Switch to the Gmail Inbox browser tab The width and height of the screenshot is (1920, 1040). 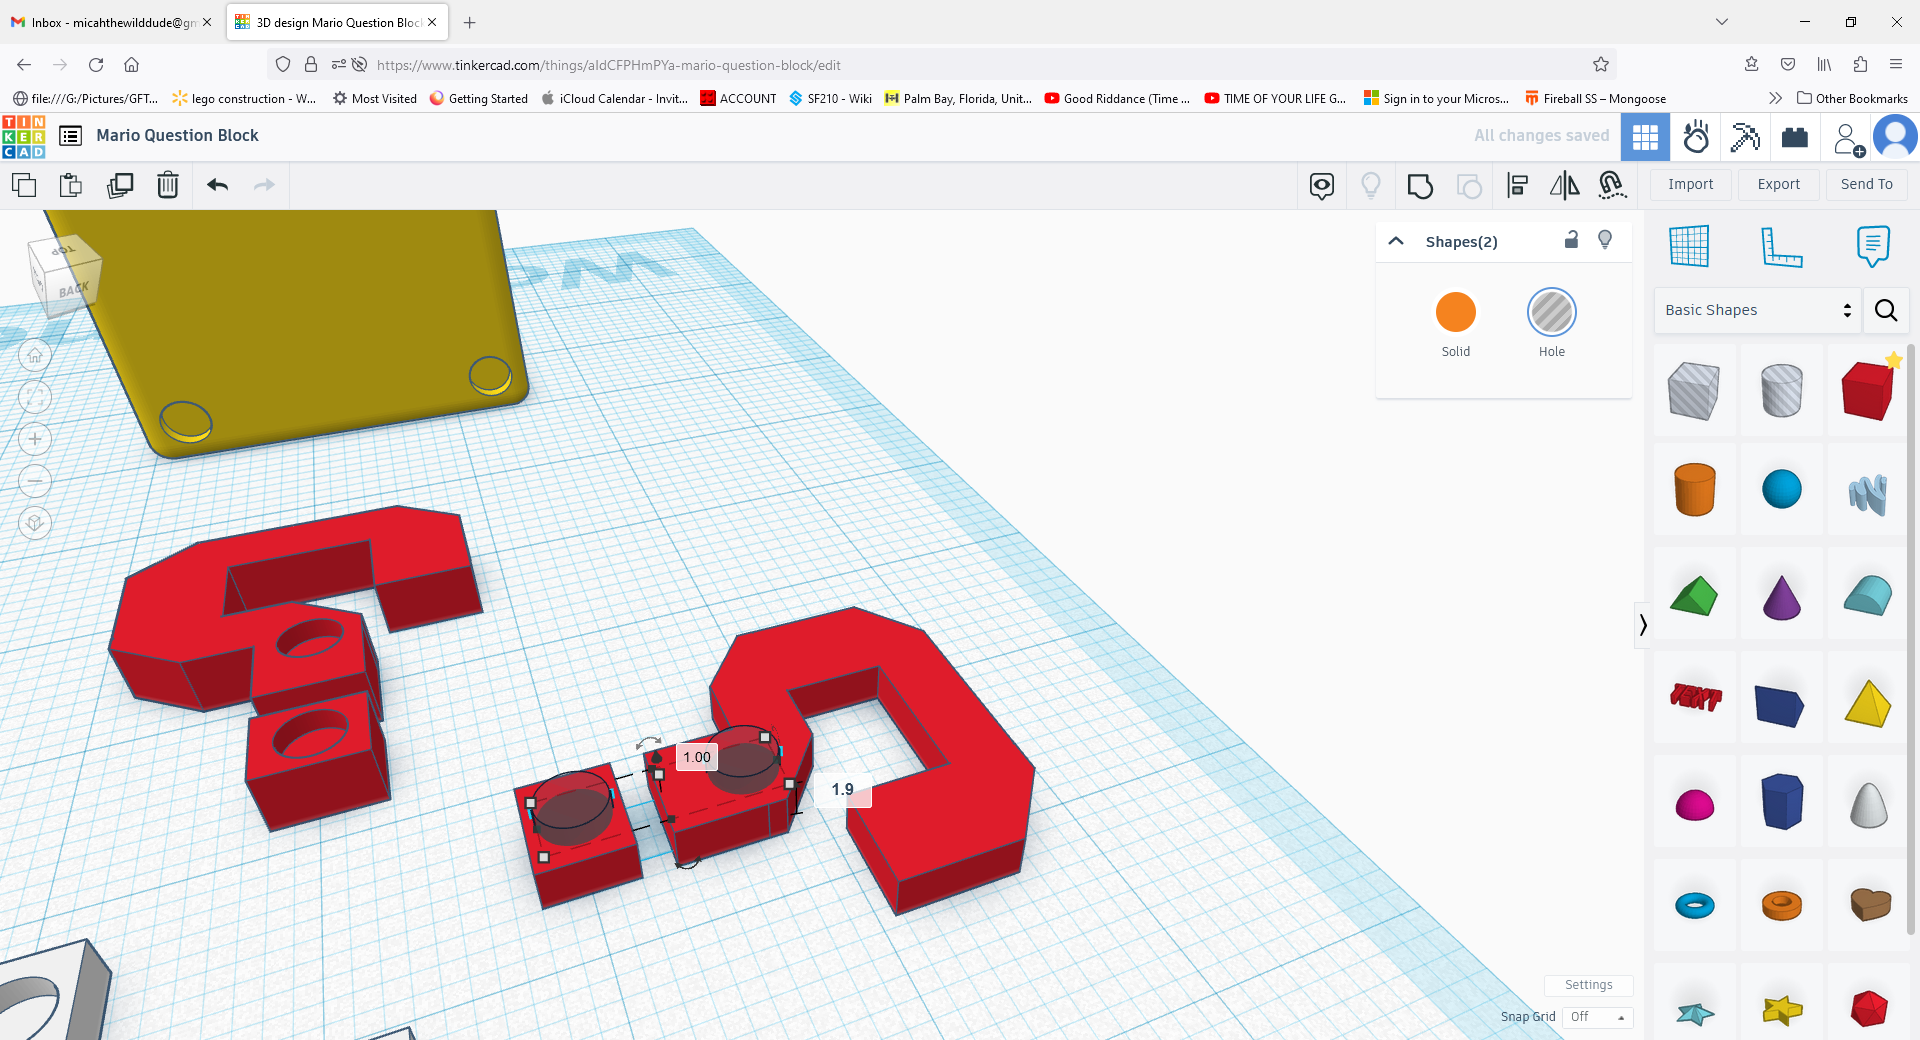coord(110,21)
